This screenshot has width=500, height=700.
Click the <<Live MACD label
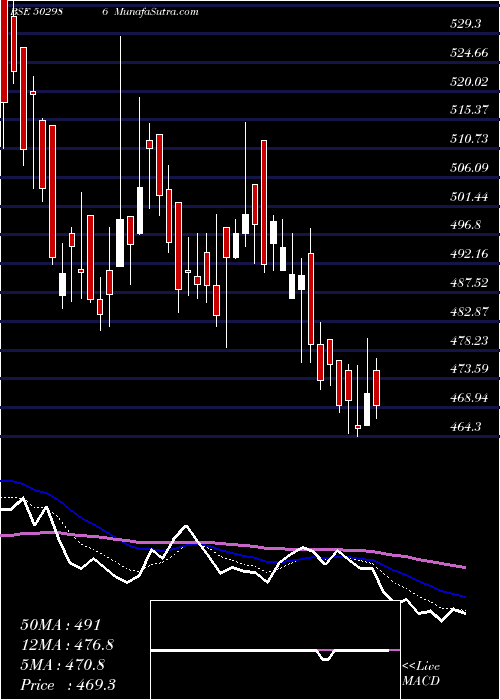click(421, 674)
